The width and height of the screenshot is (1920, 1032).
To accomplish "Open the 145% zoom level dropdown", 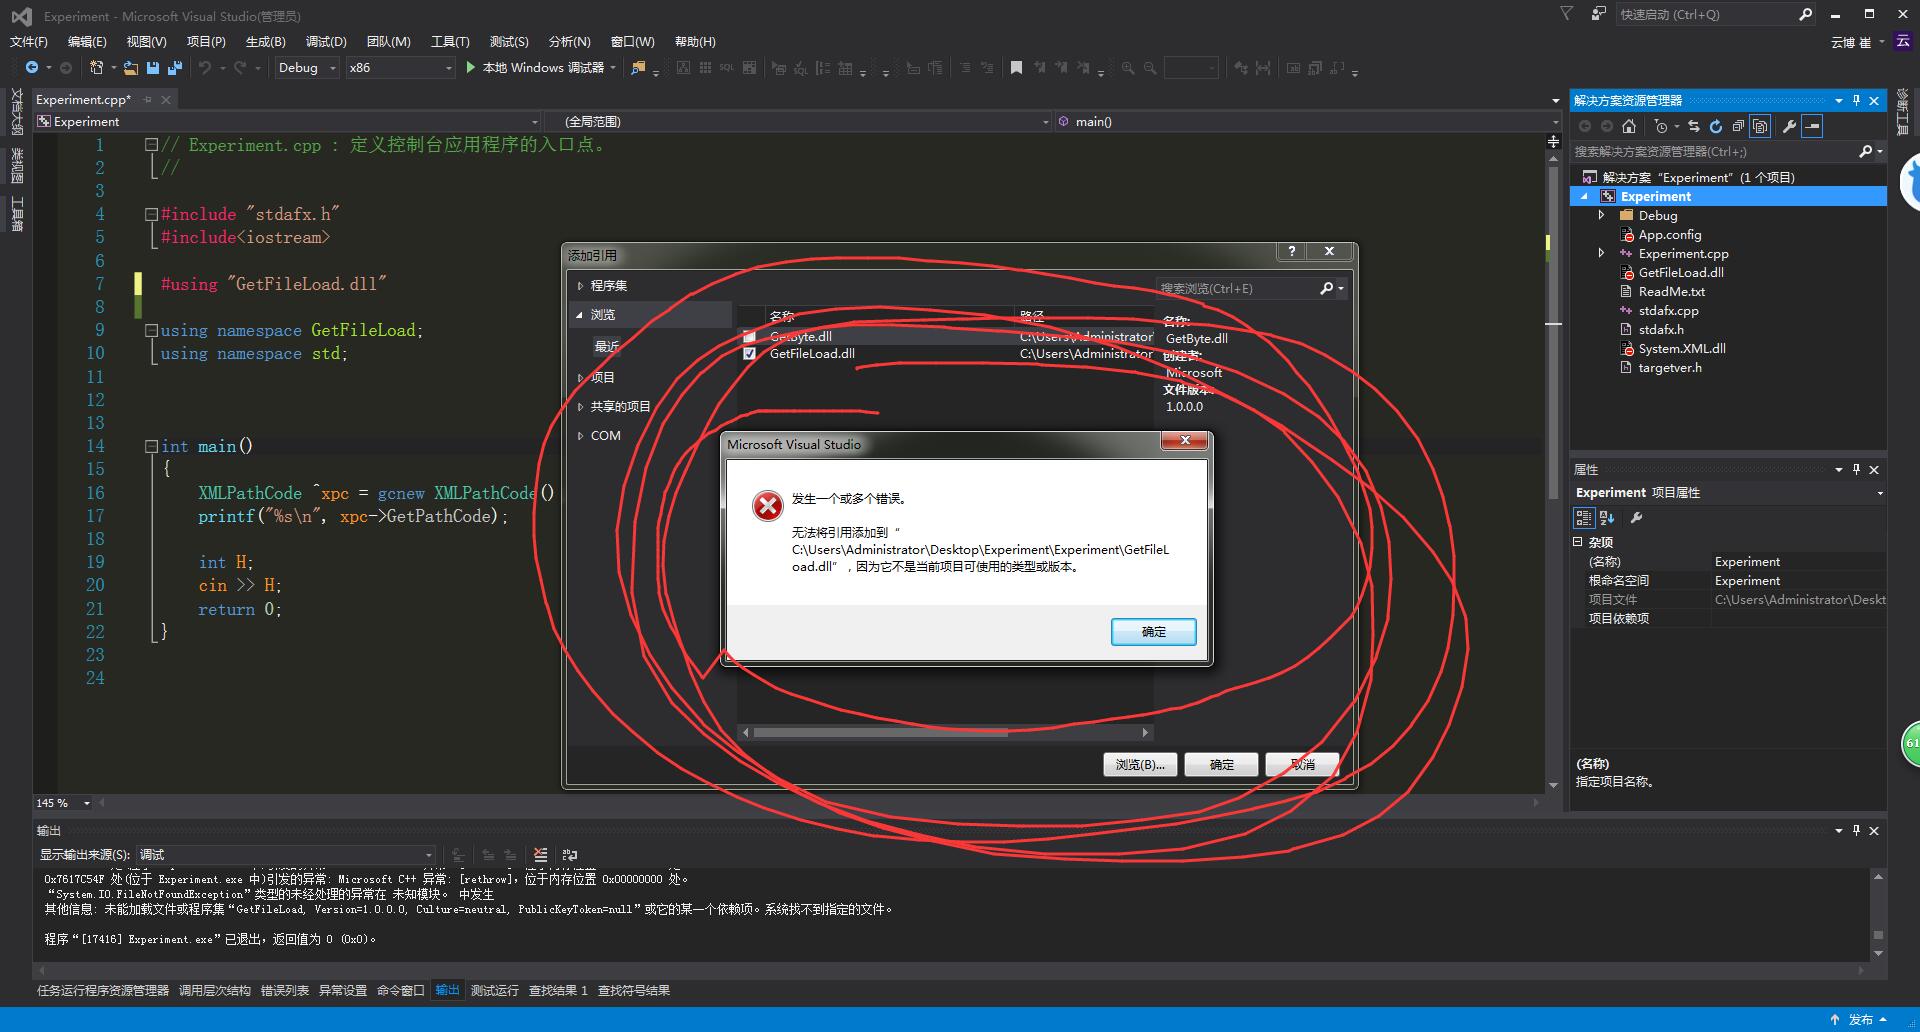I will pyautogui.click(x=64, y=803).
